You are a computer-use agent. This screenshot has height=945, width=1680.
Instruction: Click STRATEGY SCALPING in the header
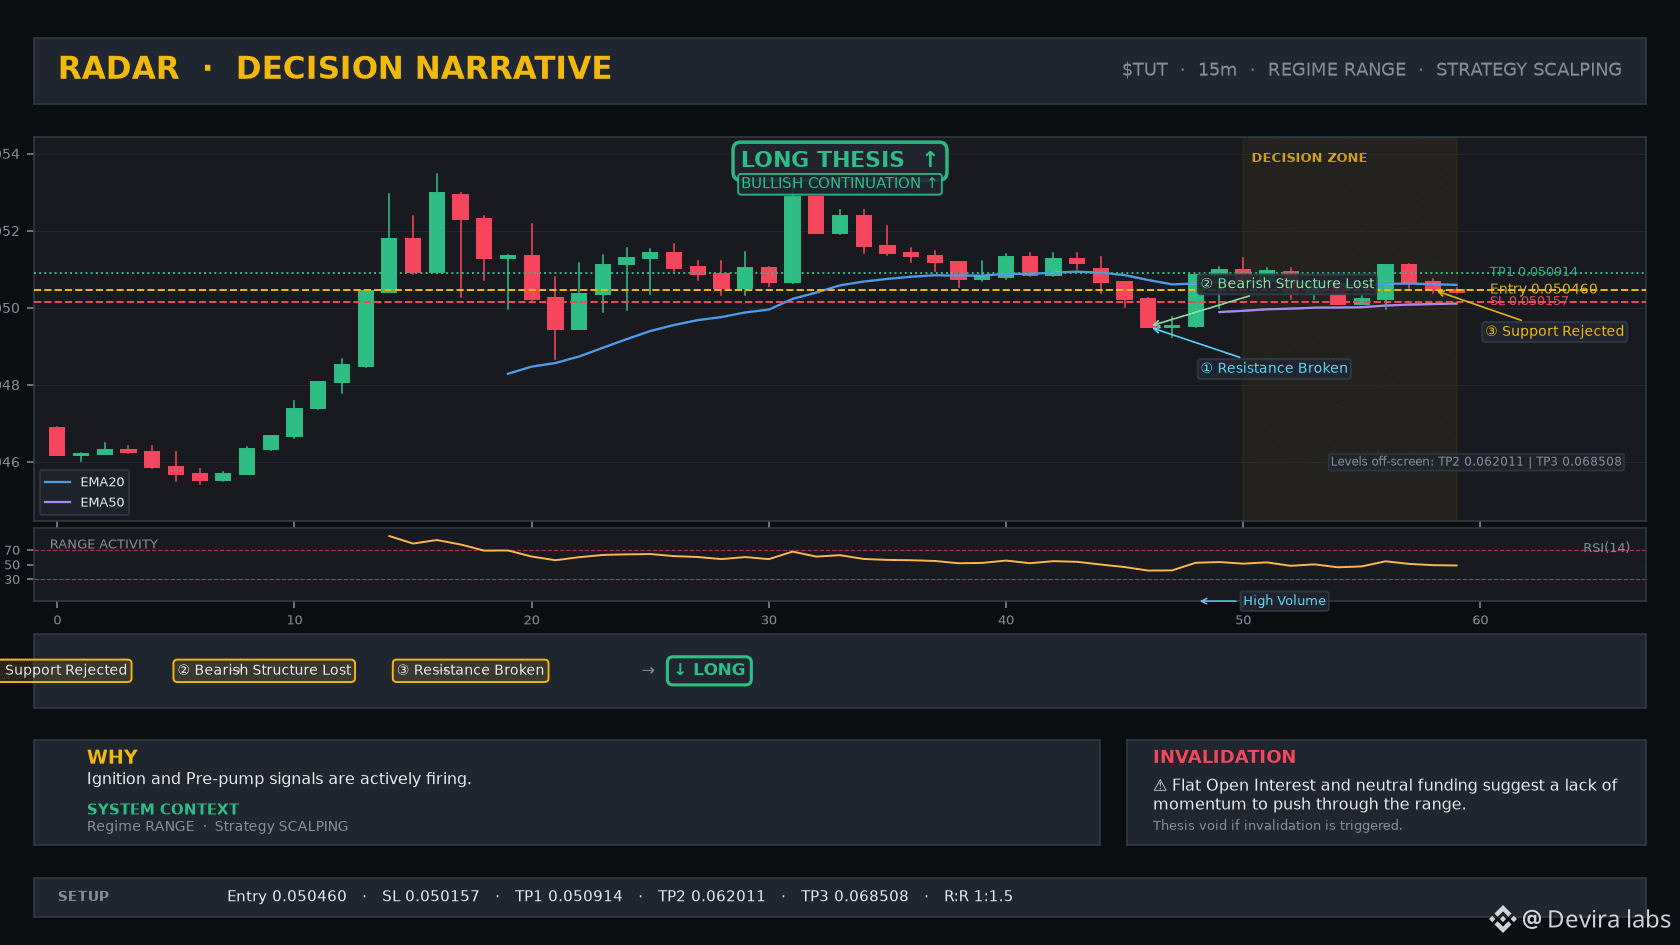[x=1528, y=70]
